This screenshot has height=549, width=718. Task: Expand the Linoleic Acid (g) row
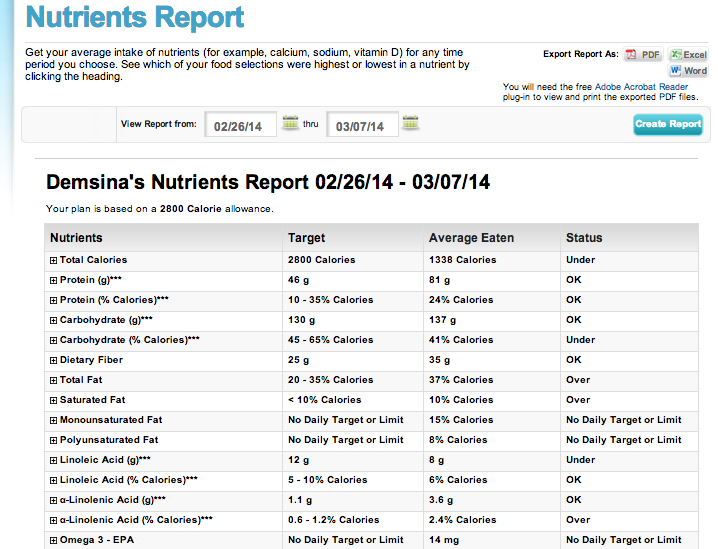point(54,460)
